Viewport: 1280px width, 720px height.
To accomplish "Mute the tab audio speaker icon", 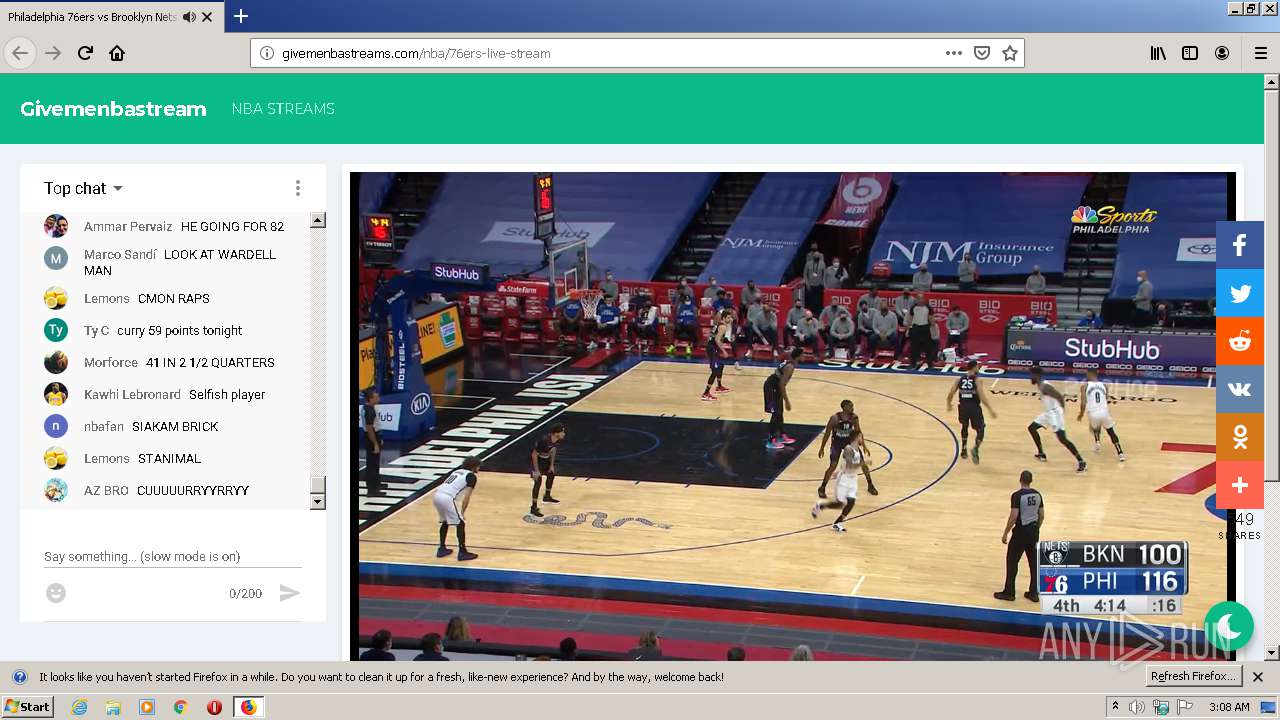I will [x=189, y=17].
